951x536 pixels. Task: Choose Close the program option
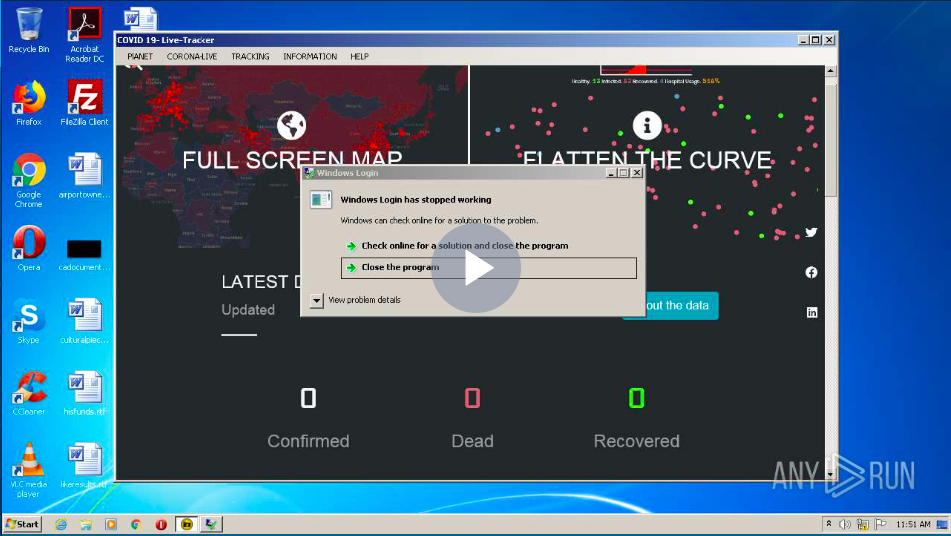click(489, 267)
